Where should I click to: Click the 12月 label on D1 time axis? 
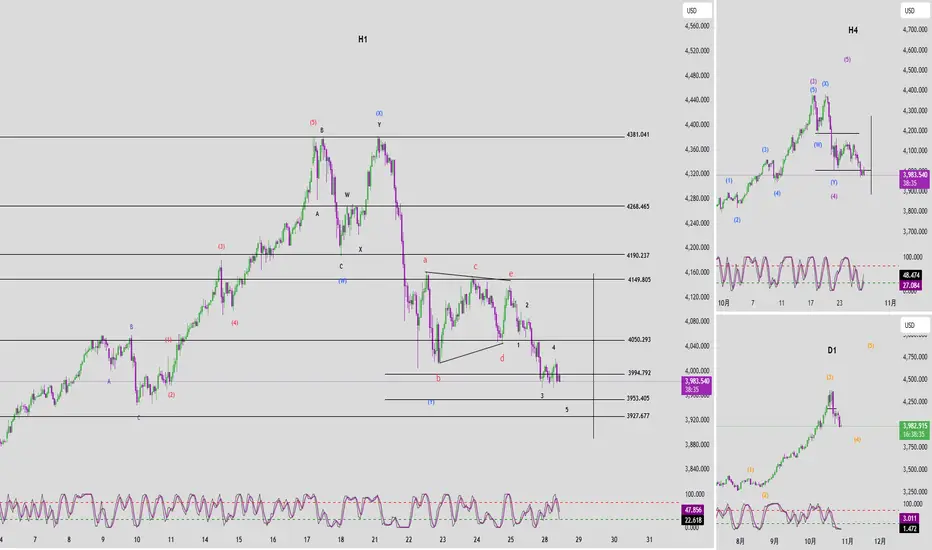pyautogui.click(x=880, y=541)
